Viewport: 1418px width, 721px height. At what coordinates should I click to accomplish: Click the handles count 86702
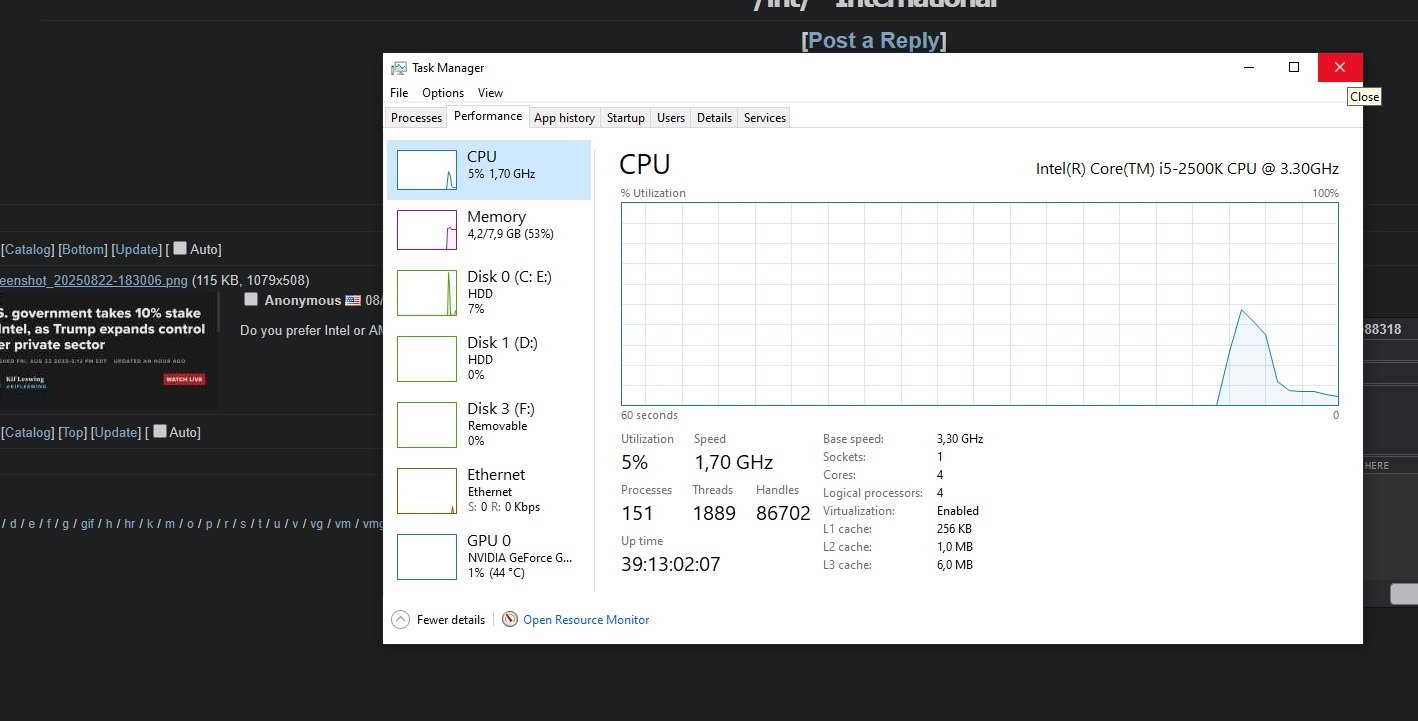783,513
